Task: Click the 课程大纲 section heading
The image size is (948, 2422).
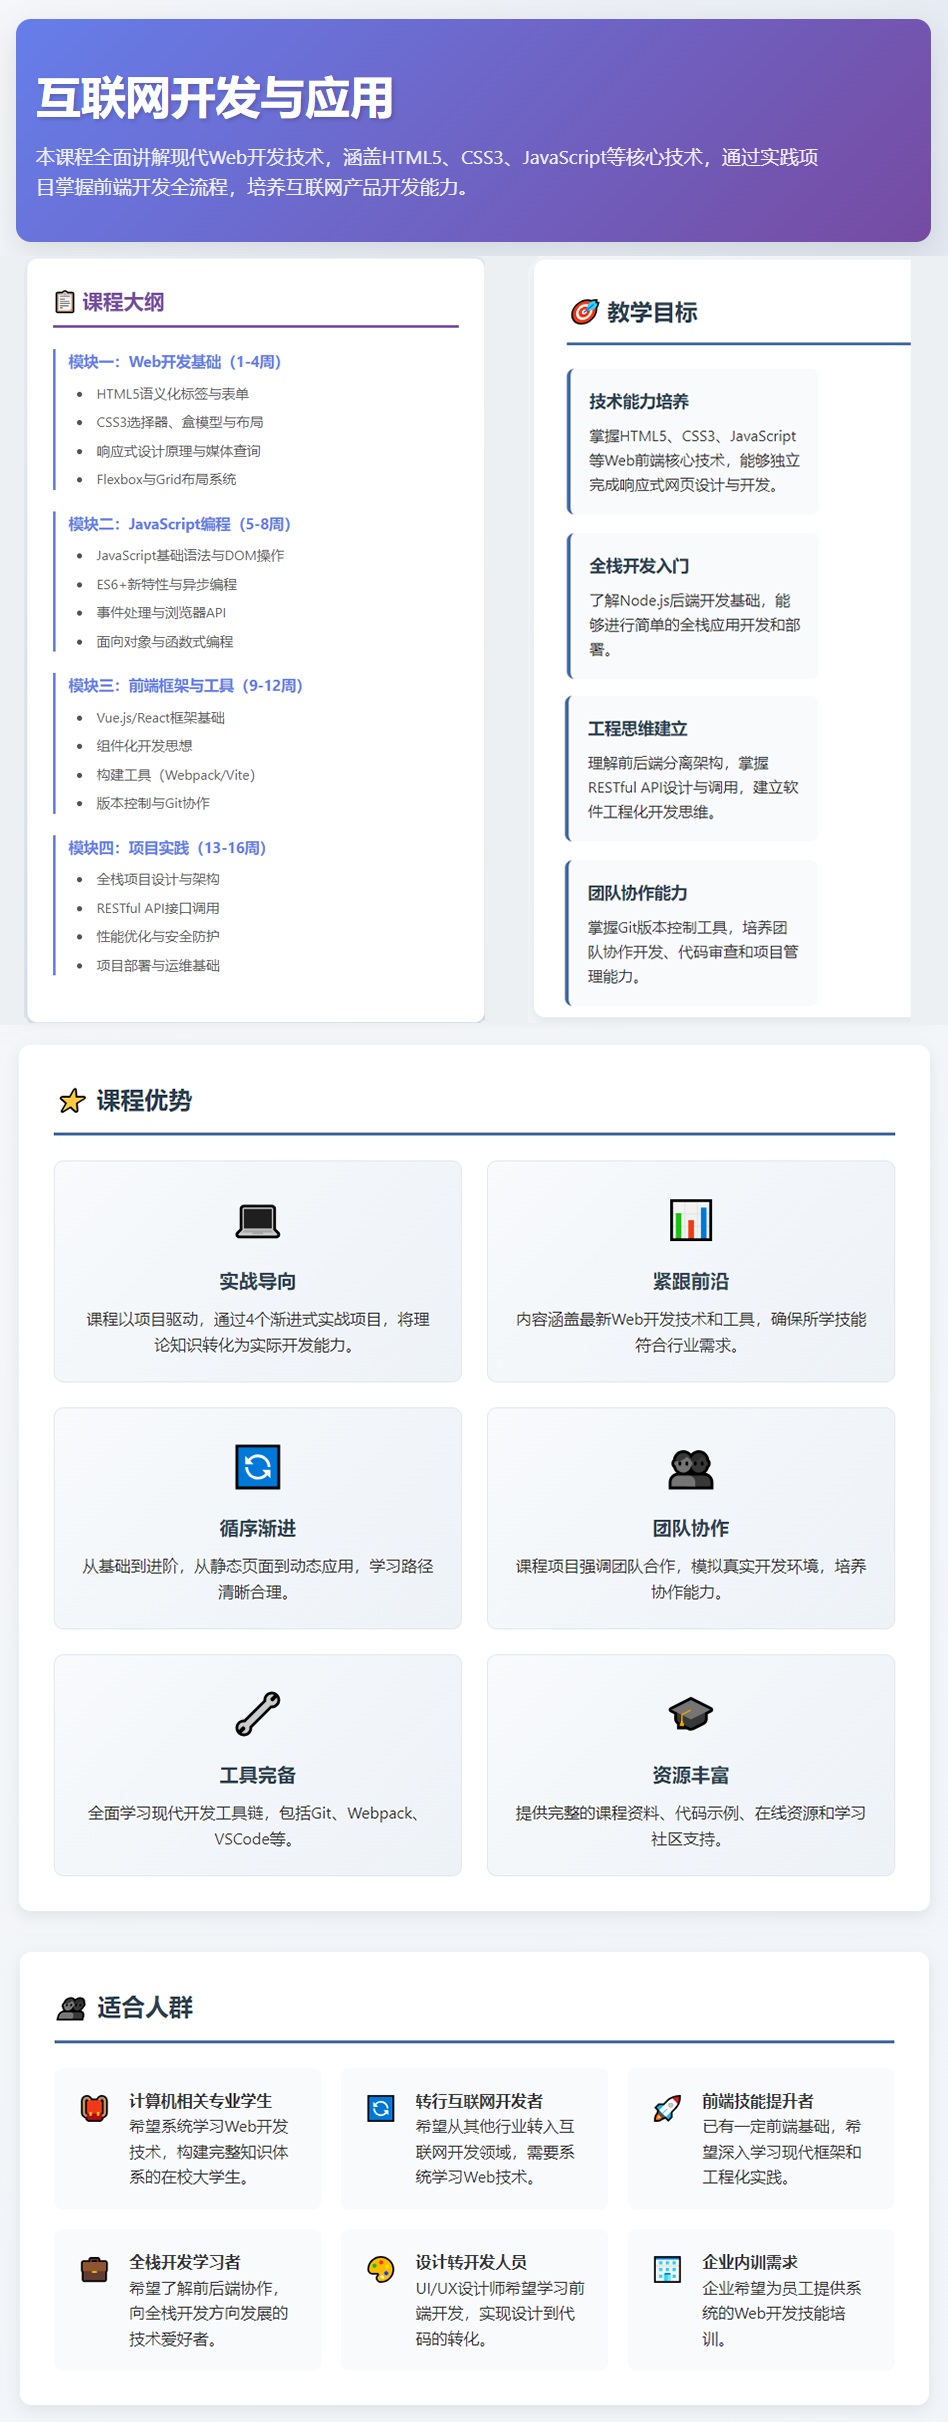Action: (123, 302)
